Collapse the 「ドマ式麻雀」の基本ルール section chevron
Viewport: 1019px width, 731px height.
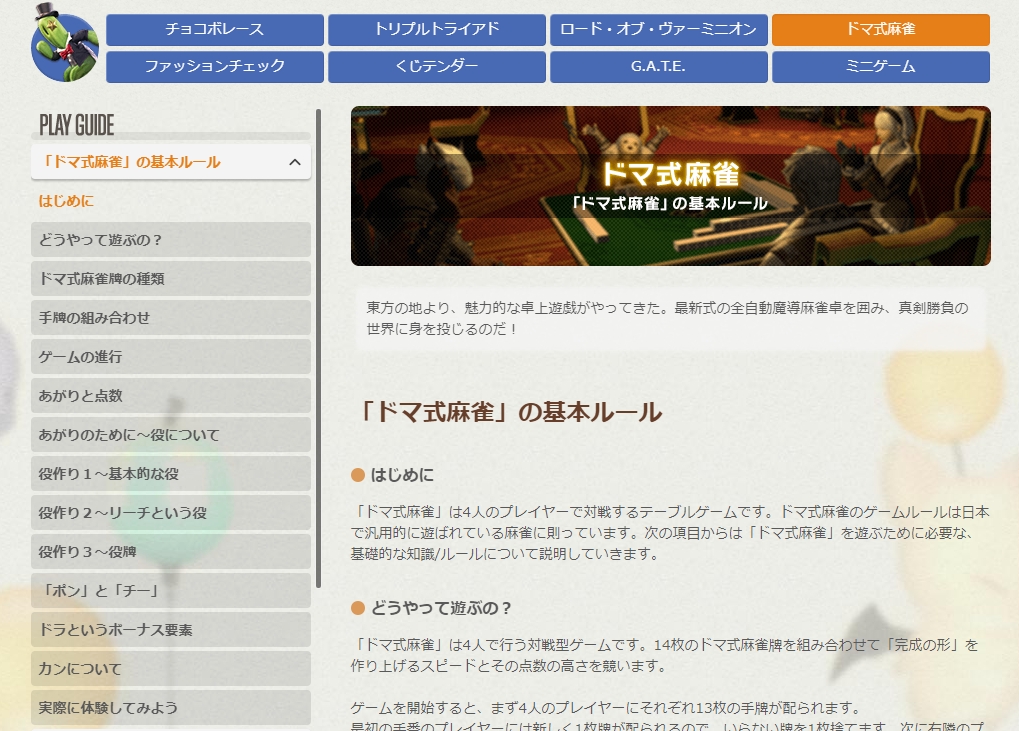coord(294,162)
